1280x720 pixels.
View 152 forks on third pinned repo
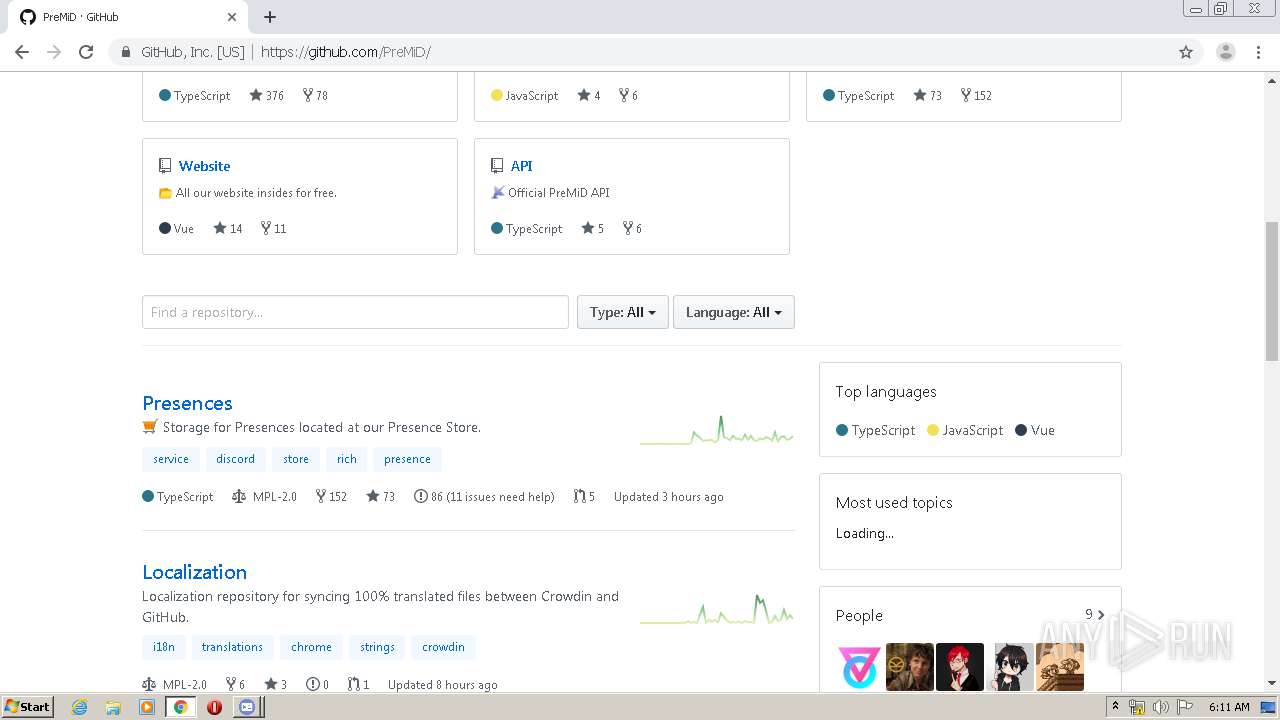click(x=976, y=95)
